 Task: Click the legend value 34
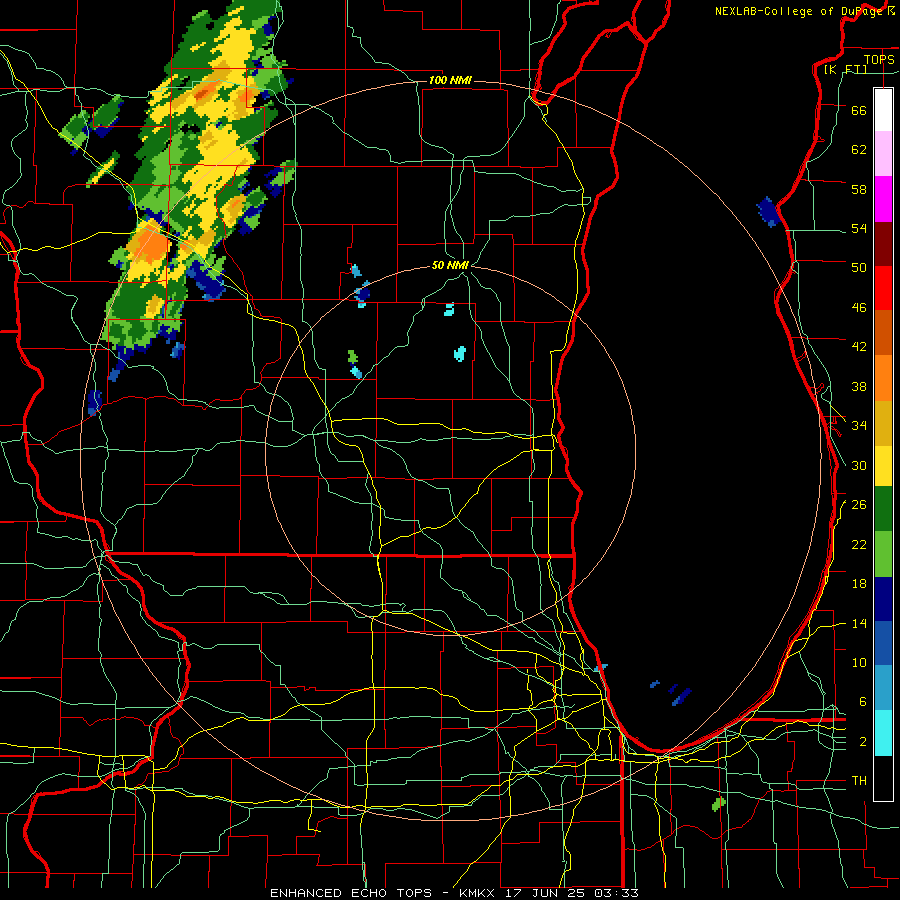859,425
